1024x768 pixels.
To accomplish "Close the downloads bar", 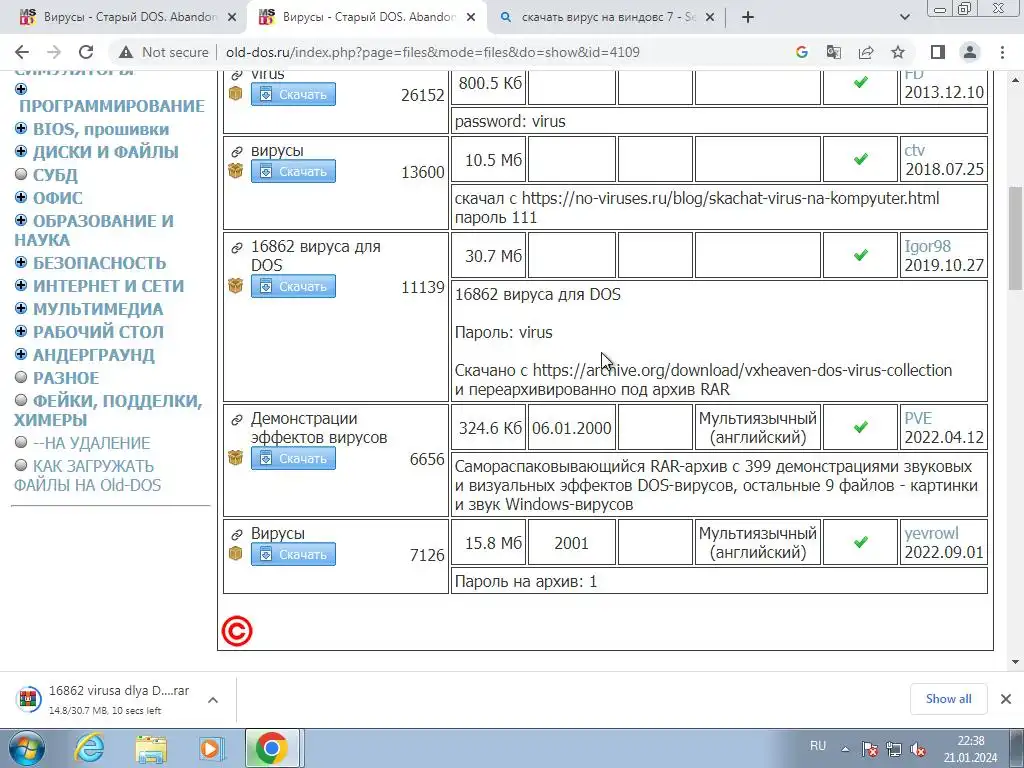I will point(1006,699).
